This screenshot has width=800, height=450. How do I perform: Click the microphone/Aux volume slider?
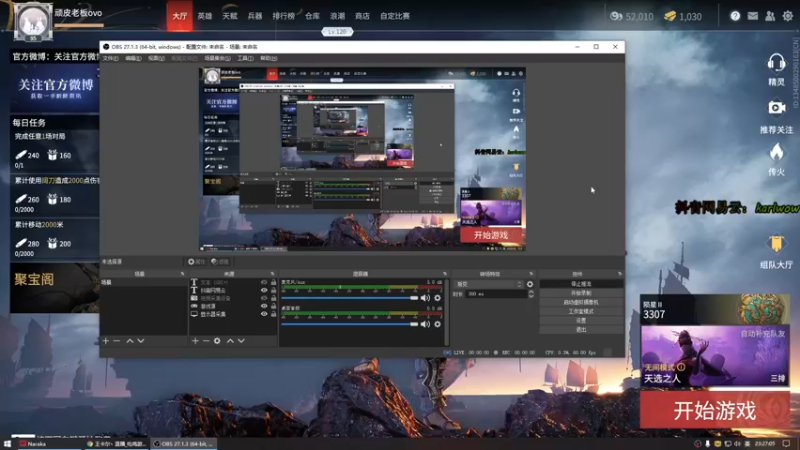349,298
